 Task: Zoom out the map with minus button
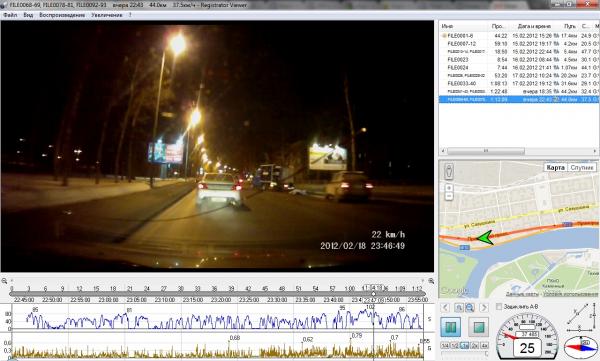pyautogui.click(x=449, y=196)
